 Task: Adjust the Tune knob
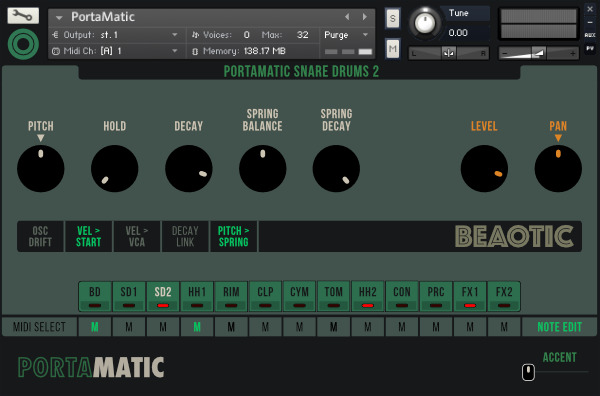(x=425, y=23)
